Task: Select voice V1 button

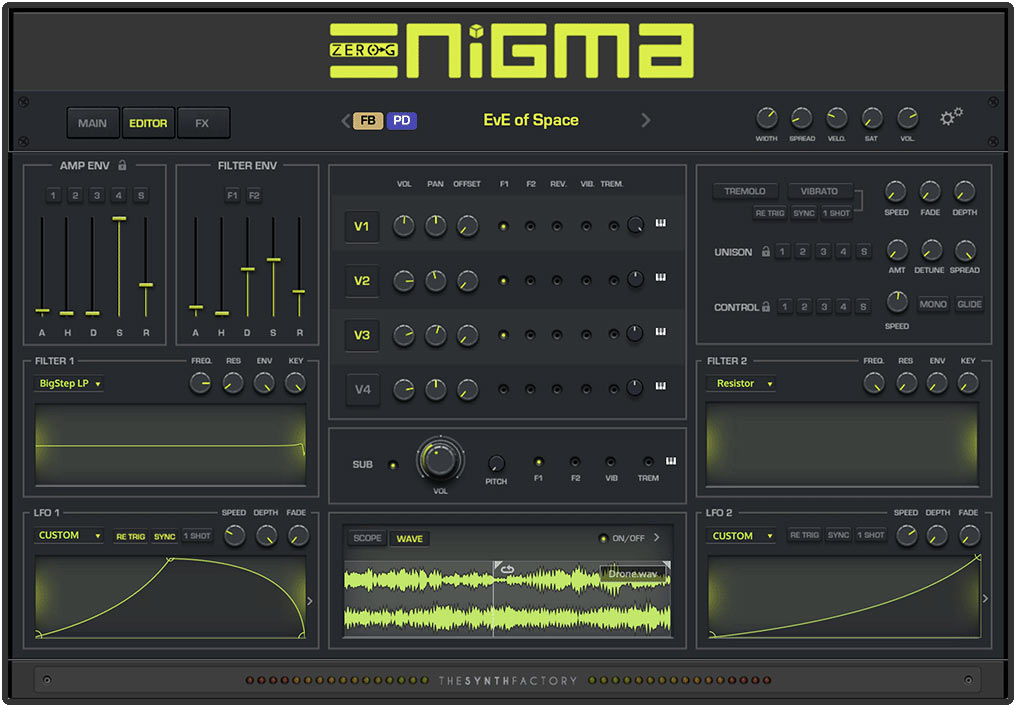Action: click(x=362, y=227)
